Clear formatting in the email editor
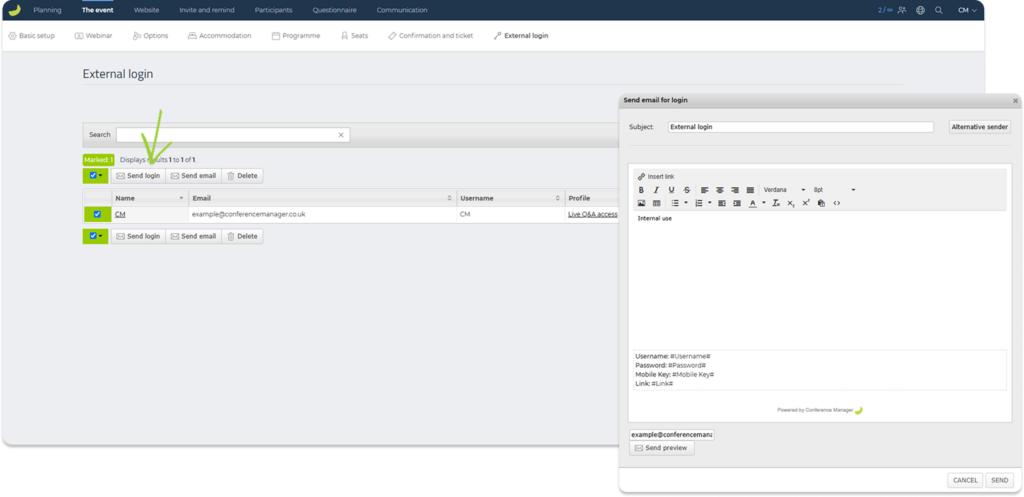1024x497 pixels. coord(776,203)
